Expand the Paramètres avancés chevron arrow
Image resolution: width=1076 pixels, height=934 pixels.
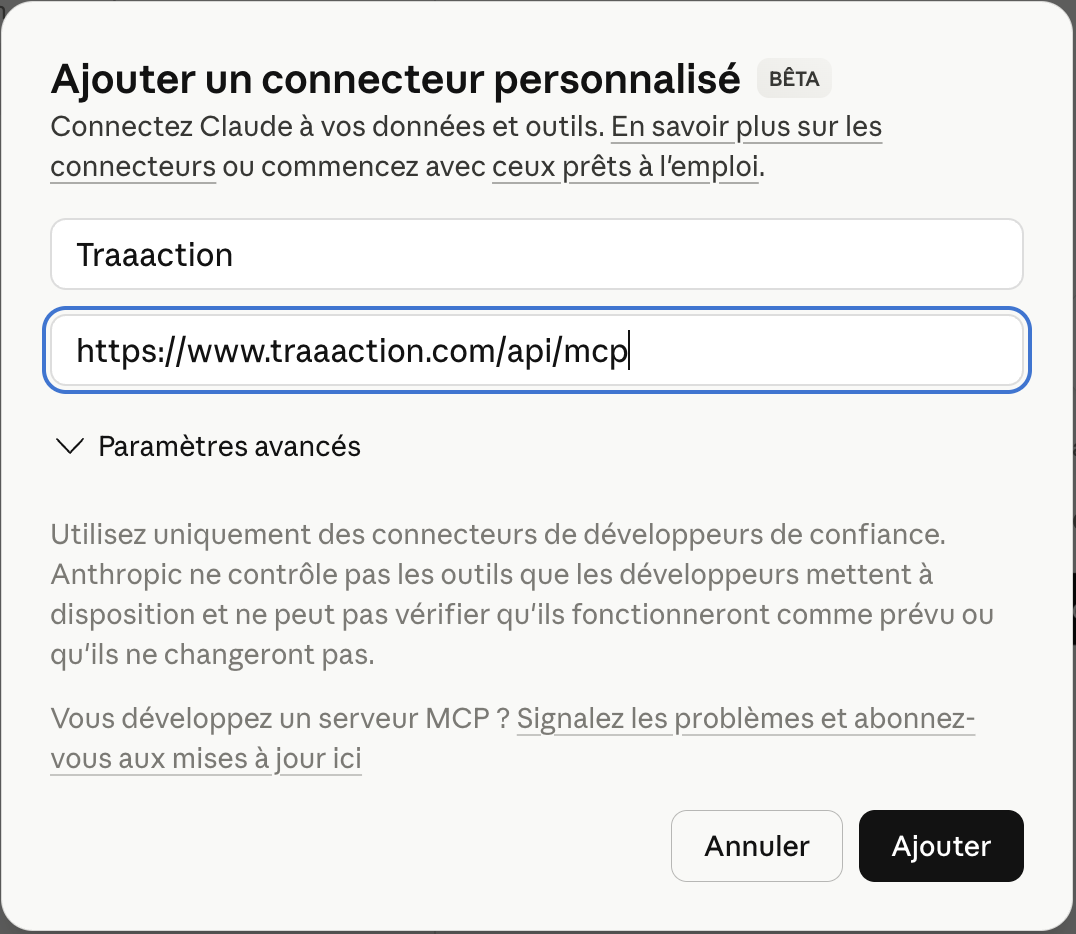click(70, 446)
